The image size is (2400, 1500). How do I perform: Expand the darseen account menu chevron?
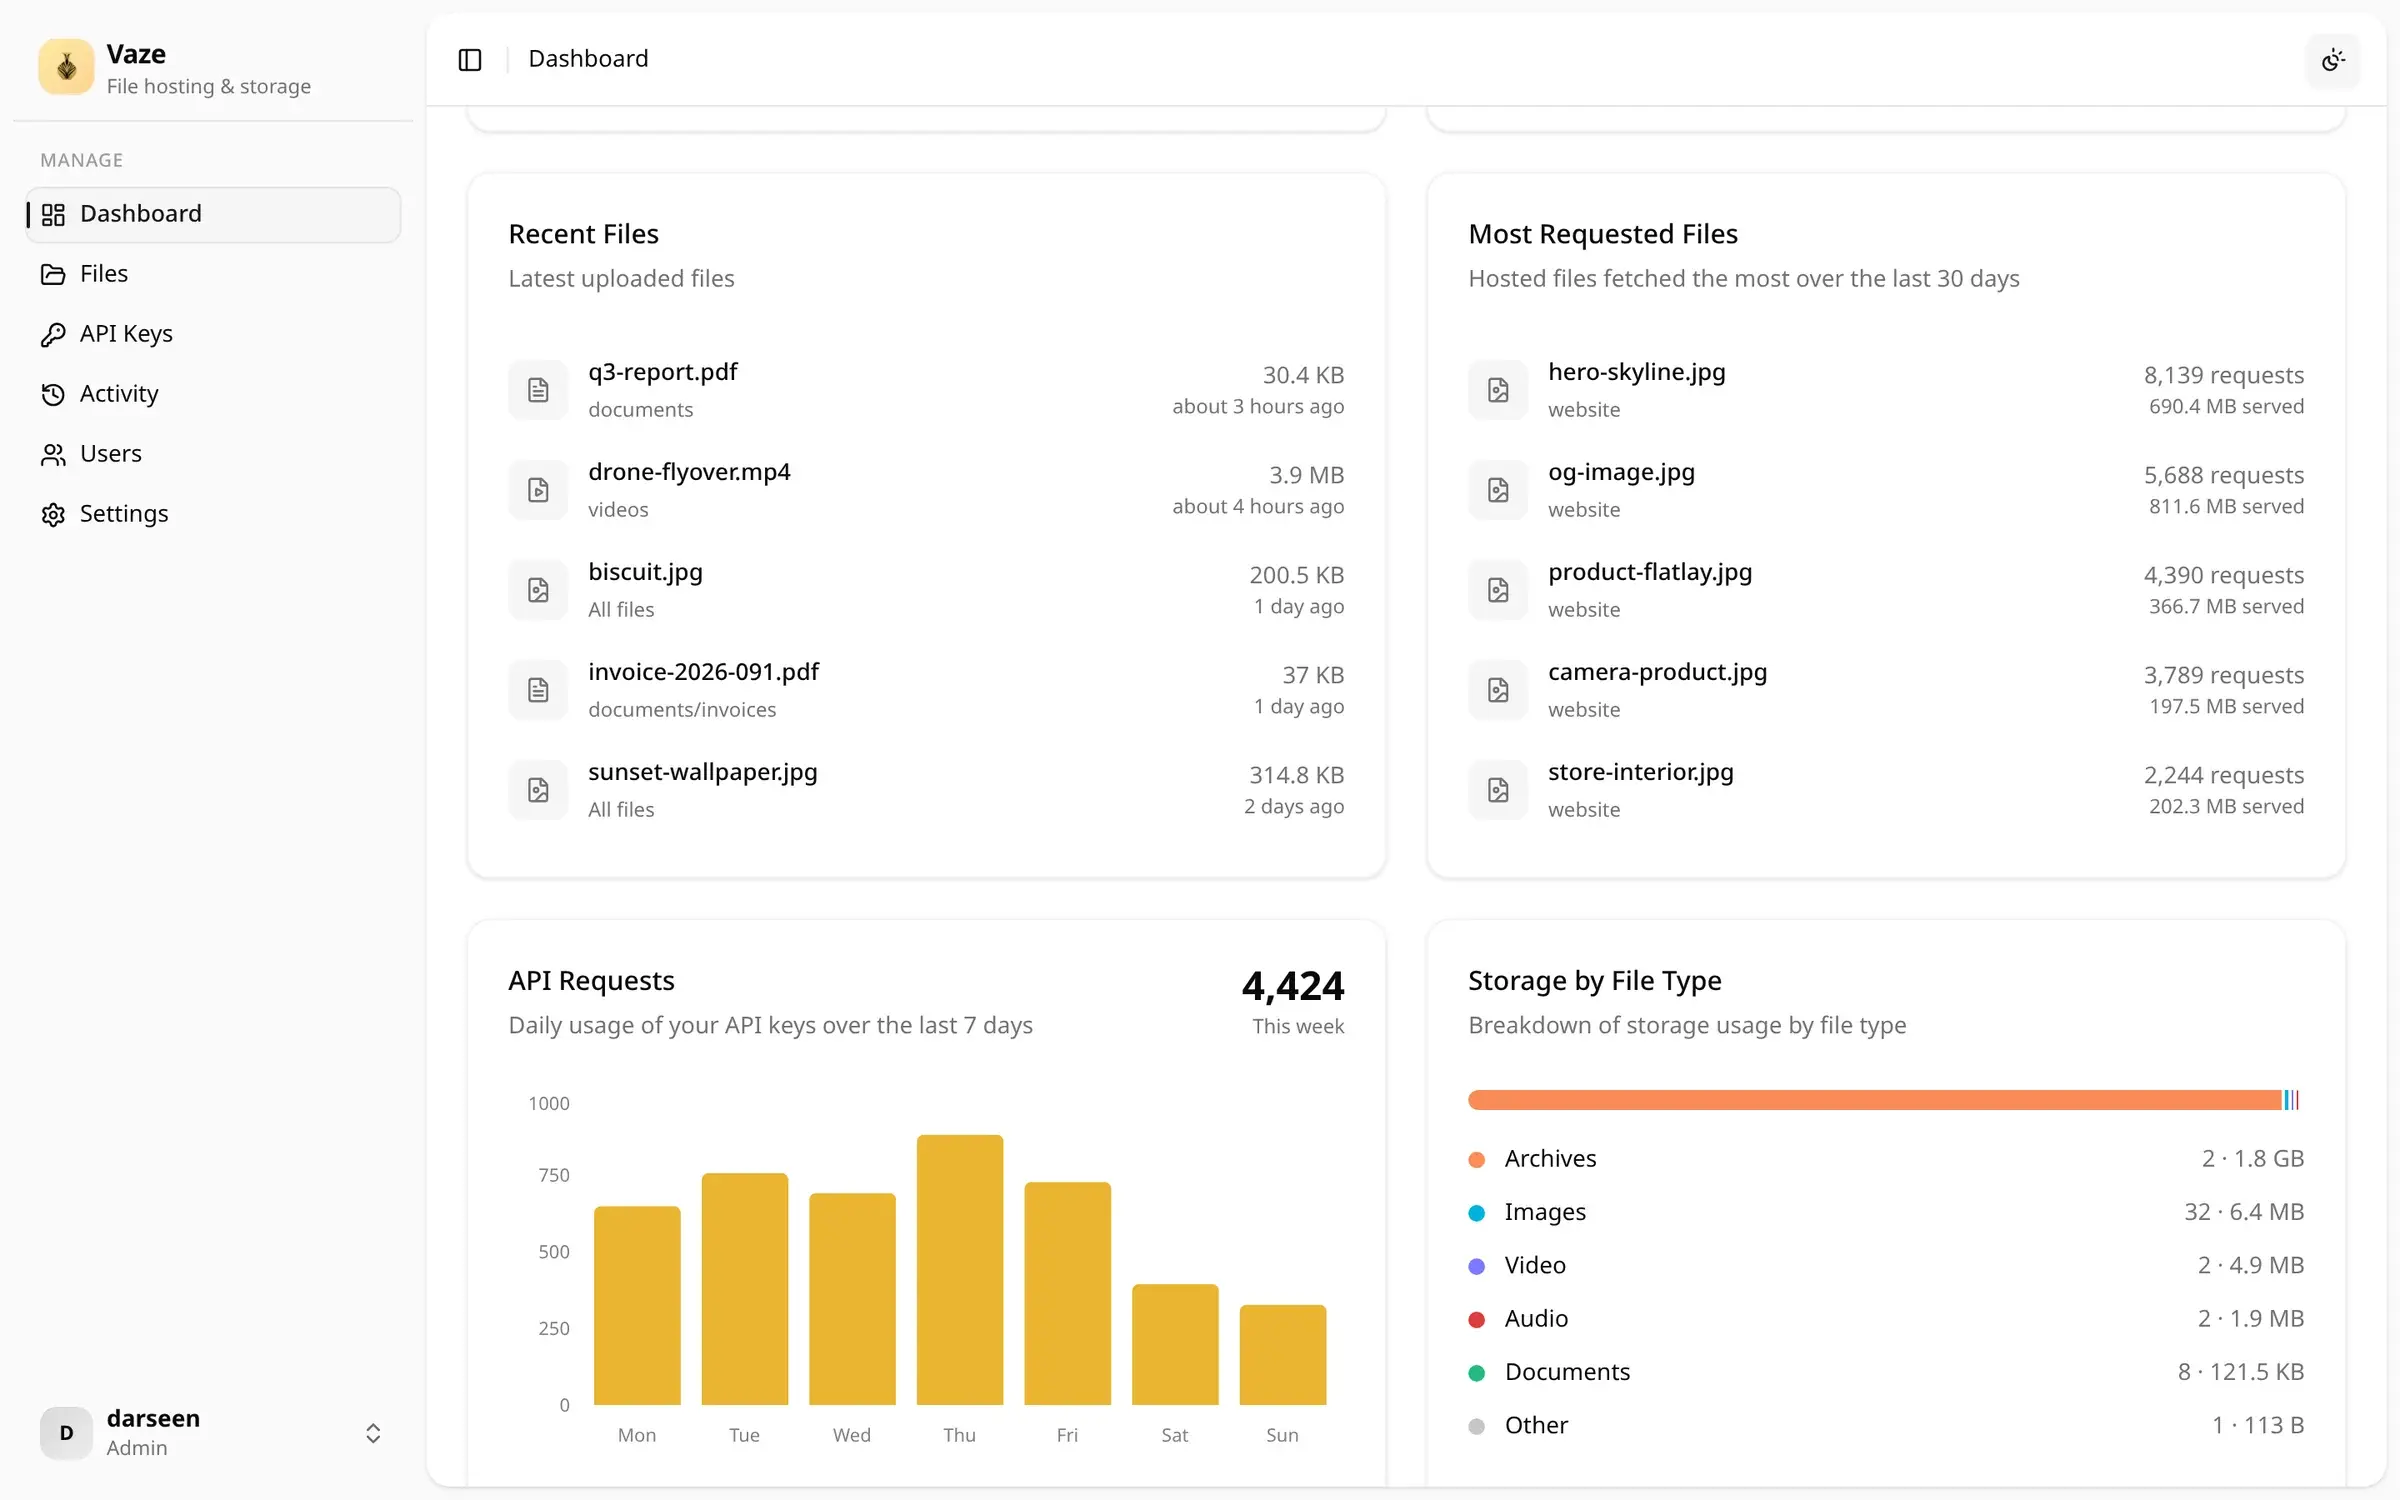(373, 1434)
